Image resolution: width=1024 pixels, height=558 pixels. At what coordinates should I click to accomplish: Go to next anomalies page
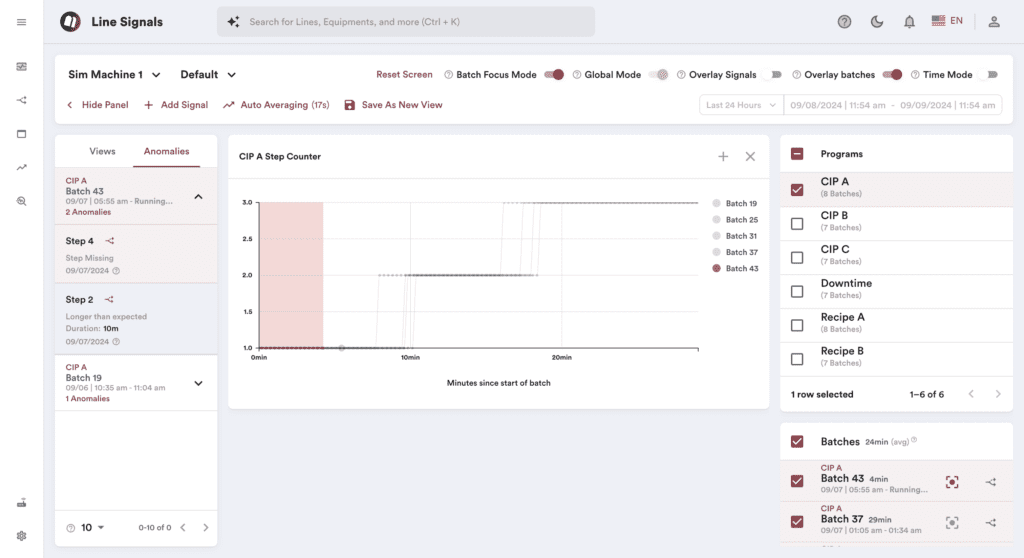(206, 527)
